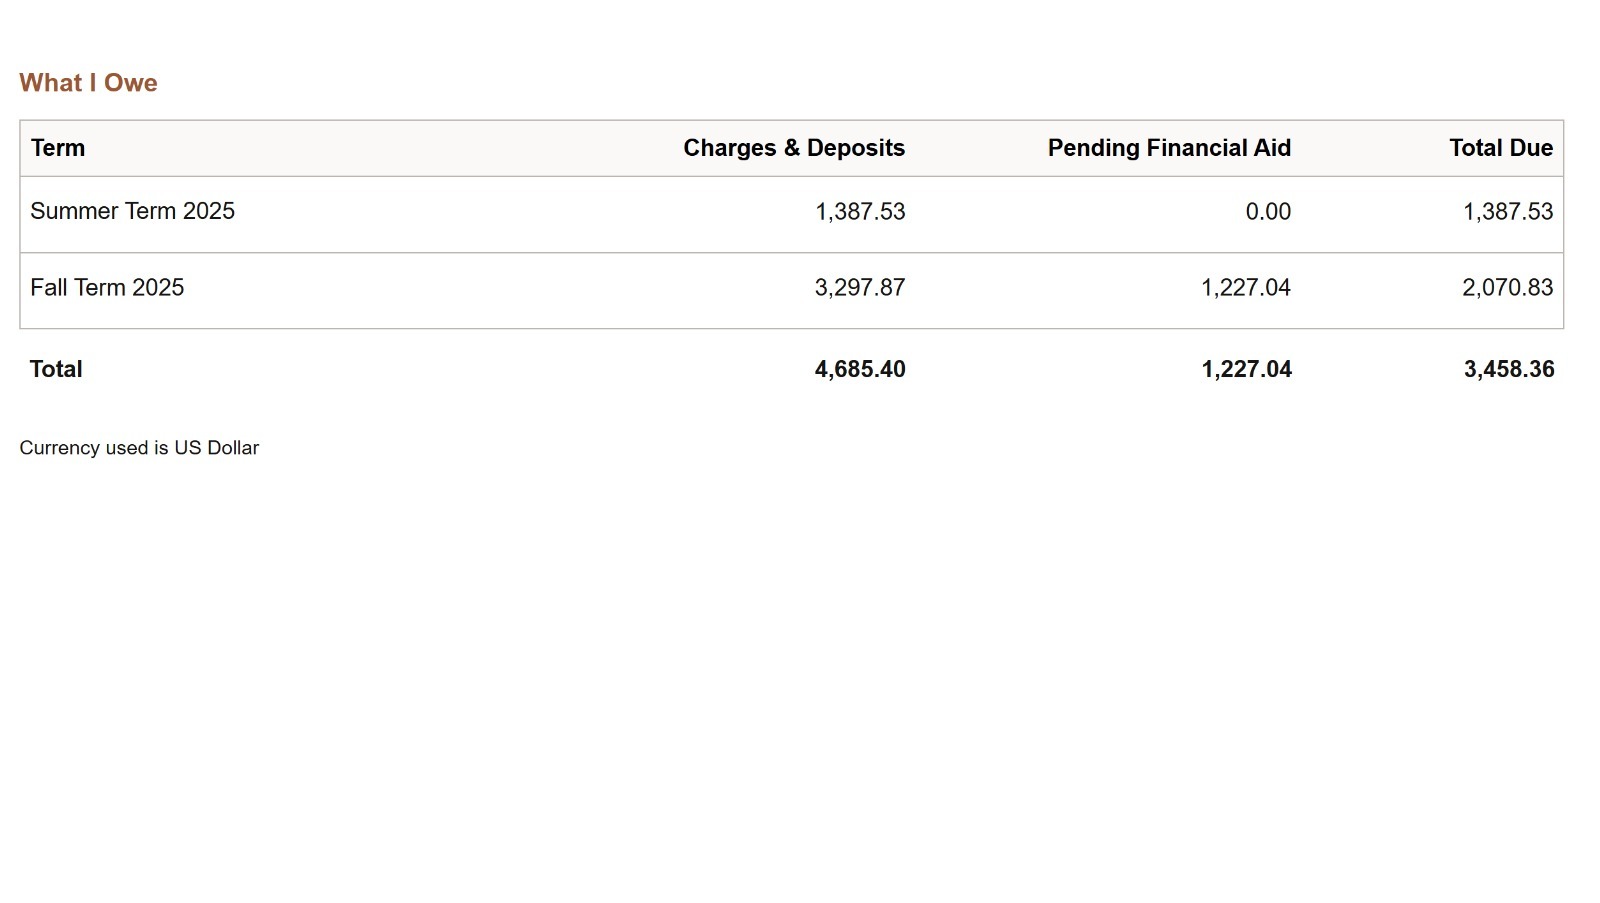Click grand total due 3,458.36
The width and height of the screenshot is (1600, 903).
click(x=1509, y=369)
